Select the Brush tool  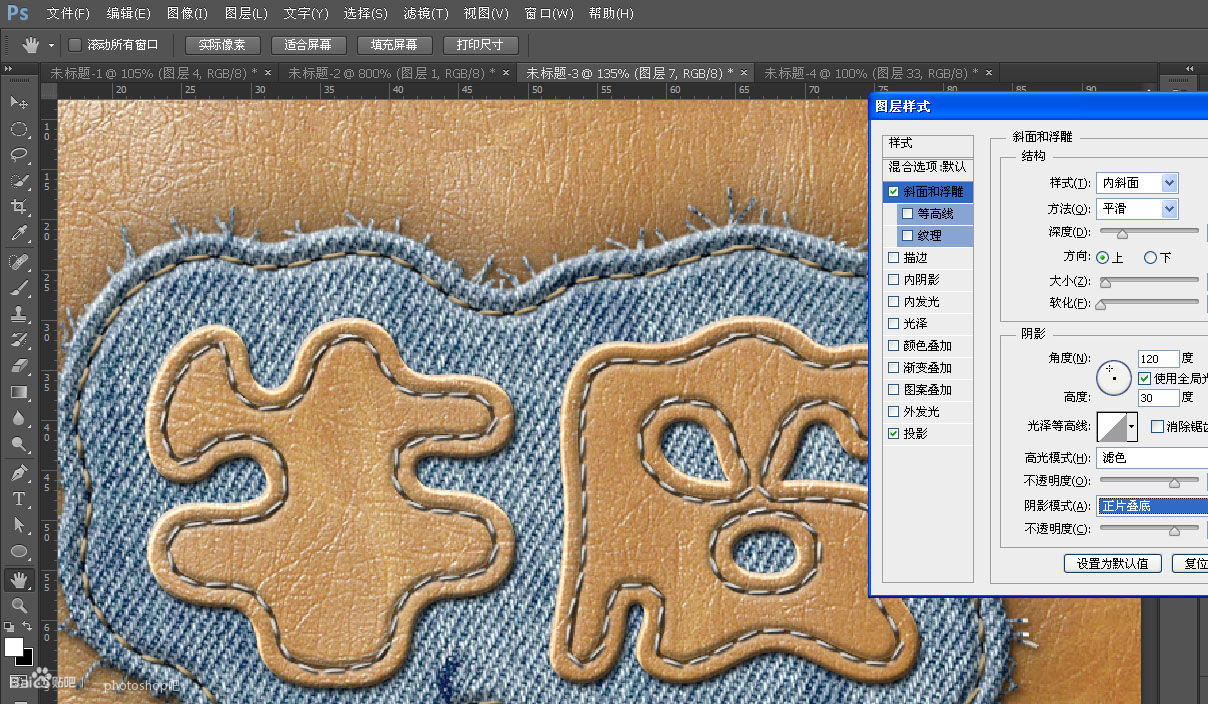click(x=18, y=288)
